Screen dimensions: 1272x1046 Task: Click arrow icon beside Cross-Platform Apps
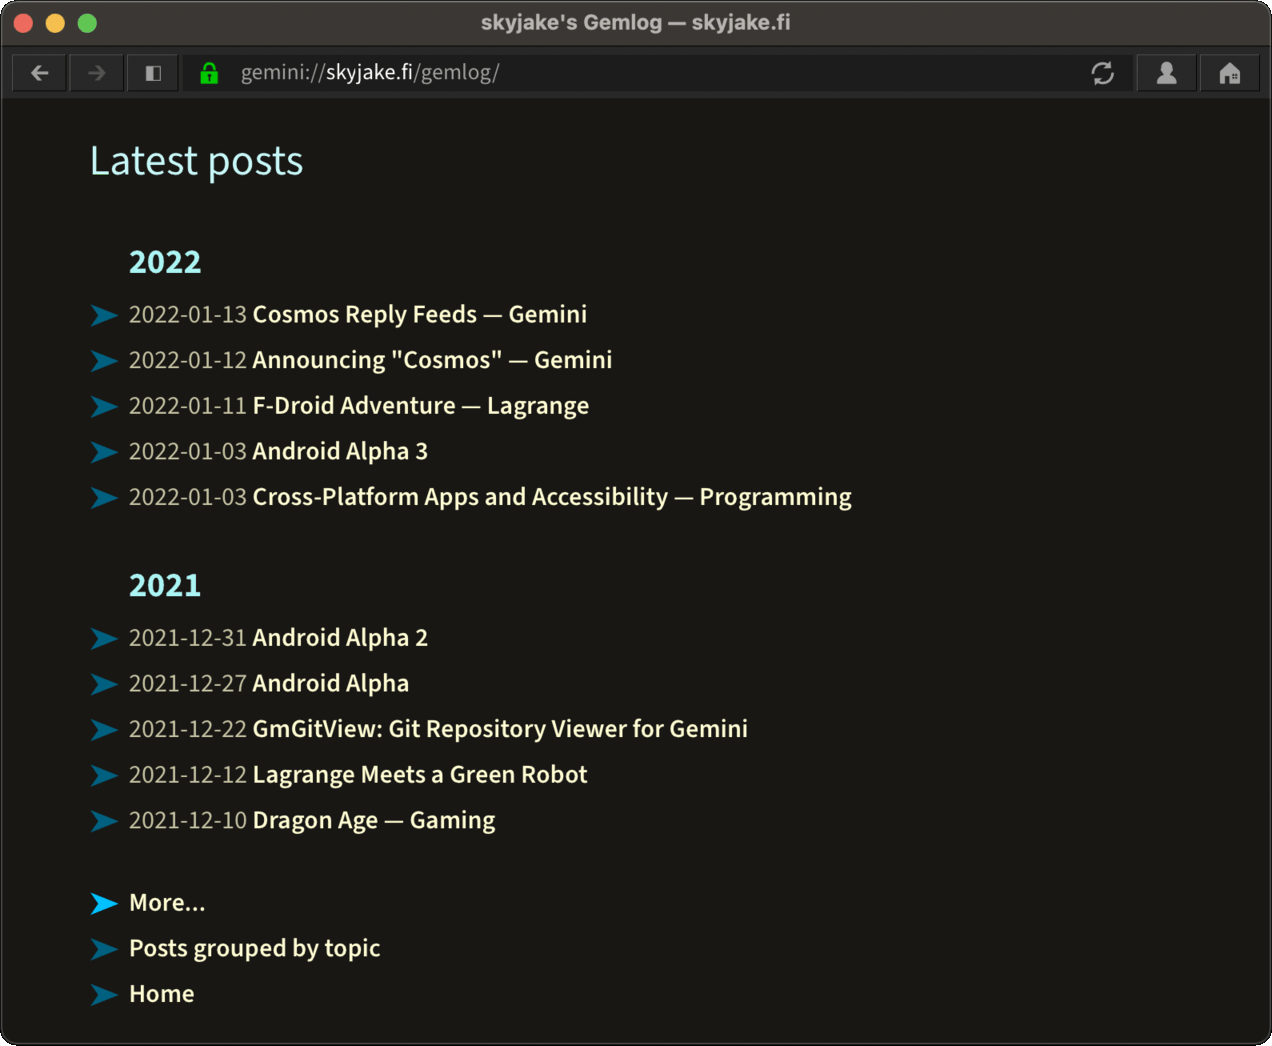pyautogui.click(x=104, y=498)
